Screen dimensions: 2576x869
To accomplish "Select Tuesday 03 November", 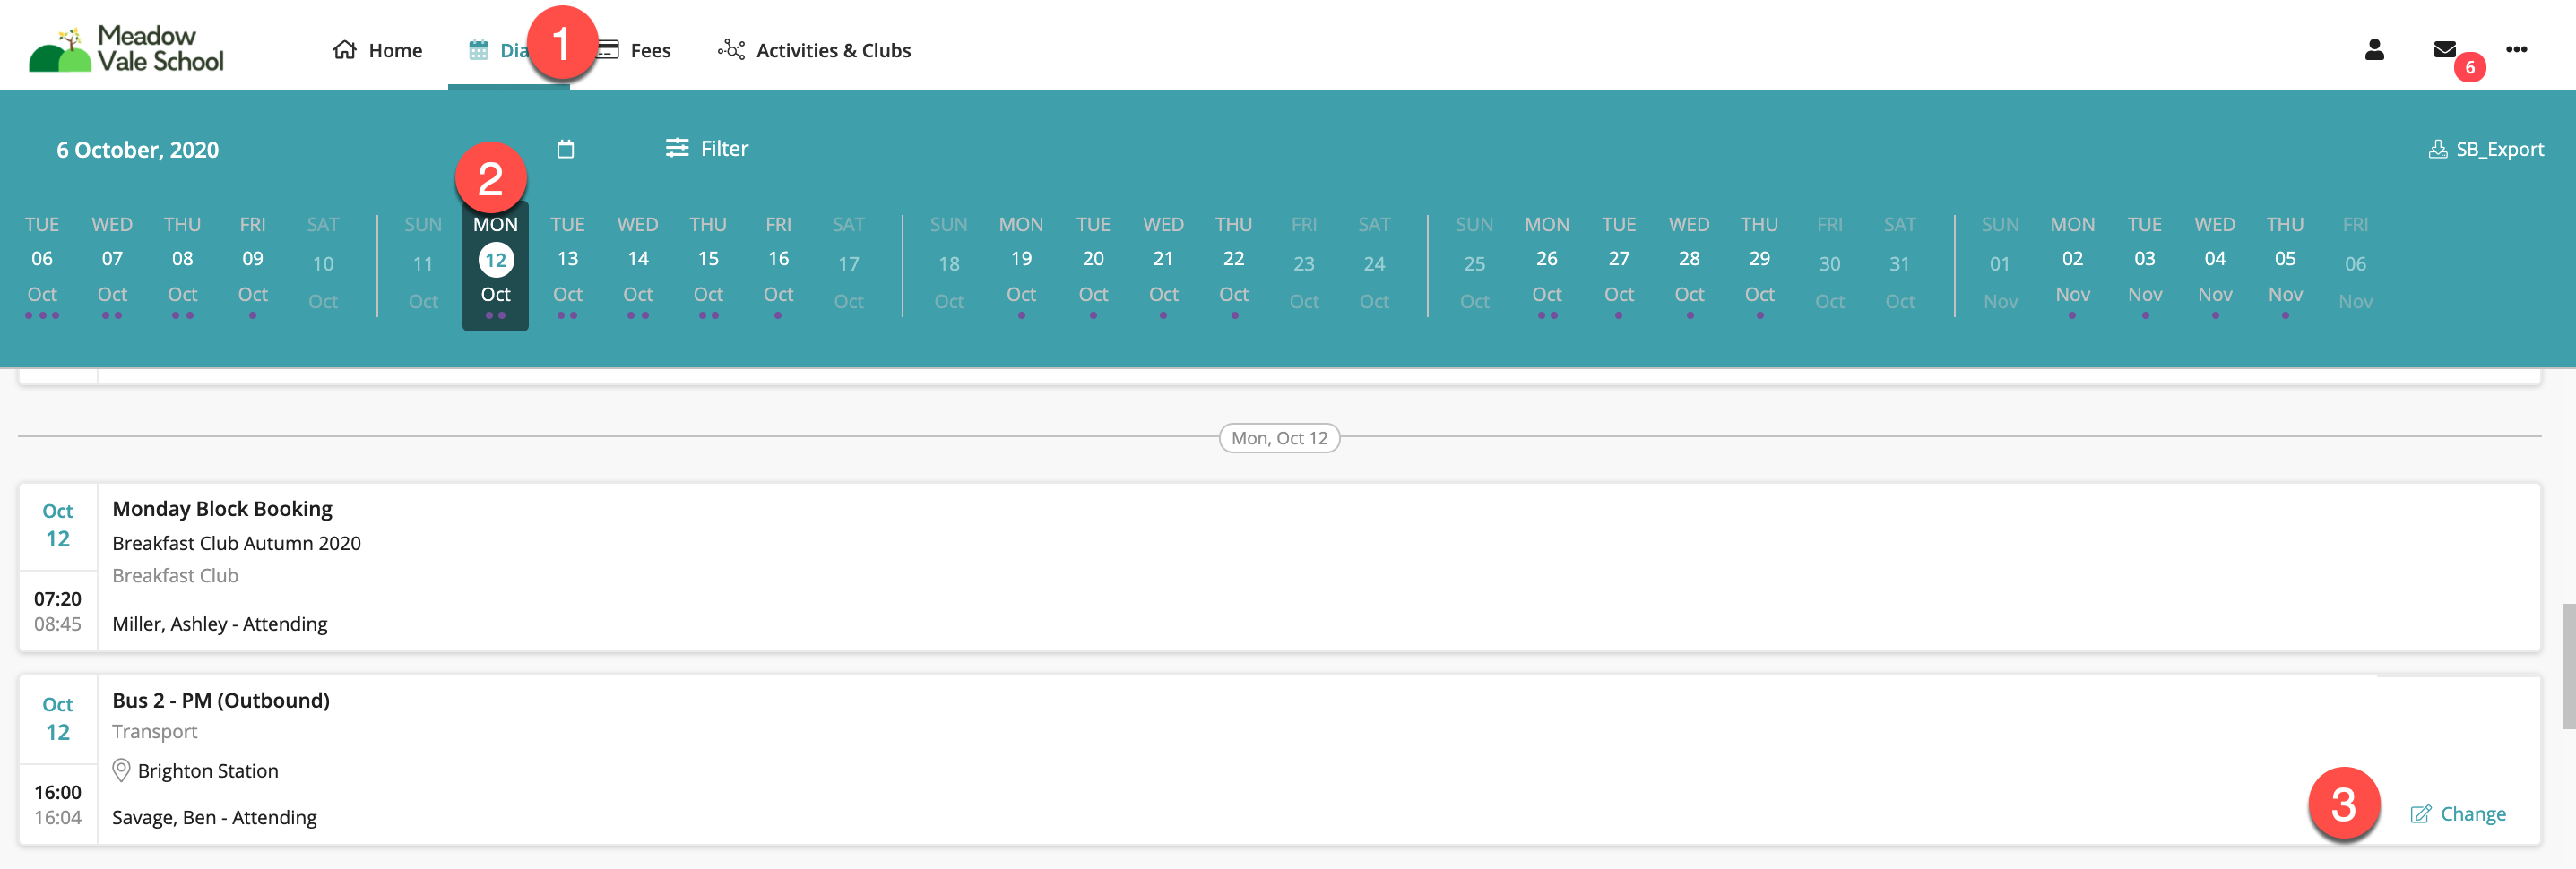I will coord(2145,265).
